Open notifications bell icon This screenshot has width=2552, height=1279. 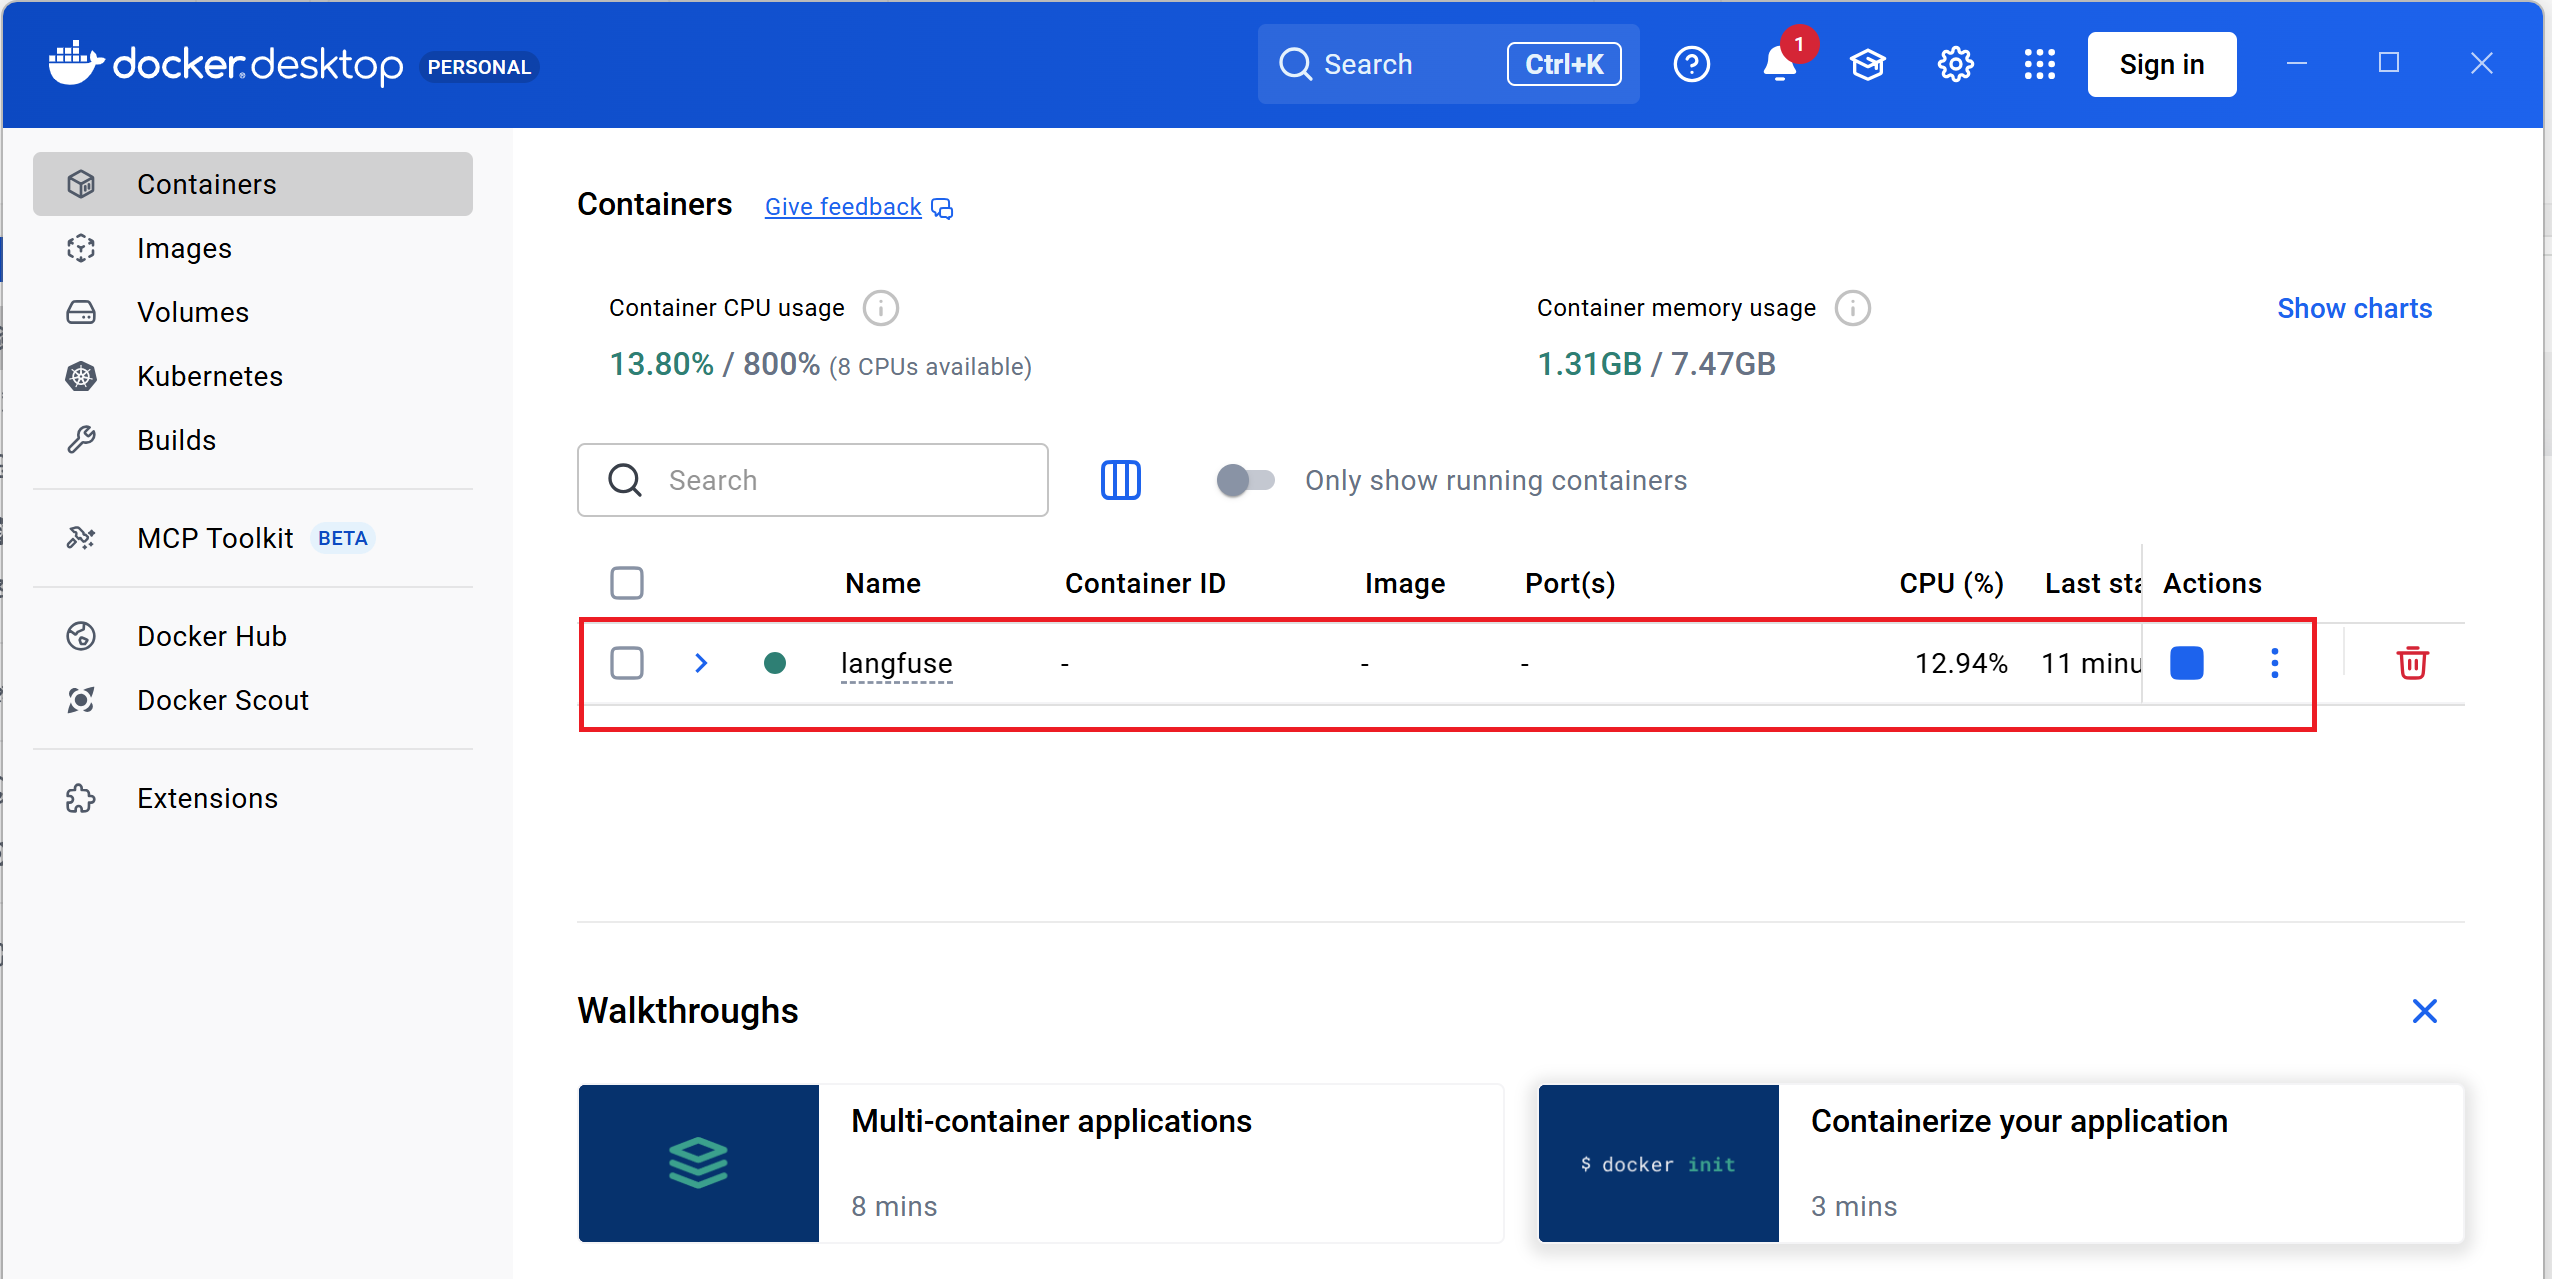click(x=1779, y=65)
